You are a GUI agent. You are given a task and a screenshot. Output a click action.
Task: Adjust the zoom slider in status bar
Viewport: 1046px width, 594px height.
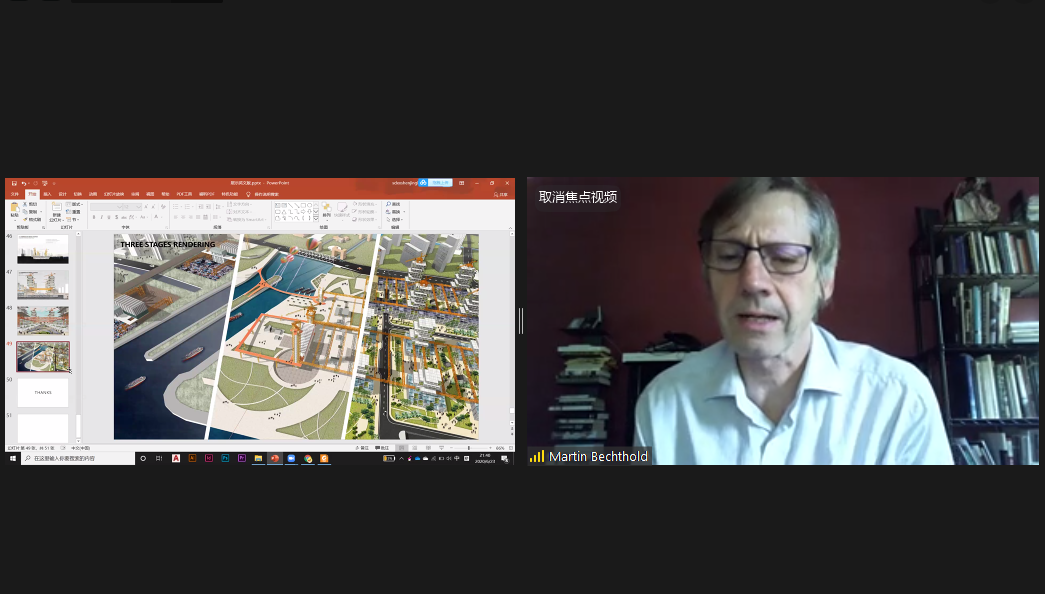[471, 448]
